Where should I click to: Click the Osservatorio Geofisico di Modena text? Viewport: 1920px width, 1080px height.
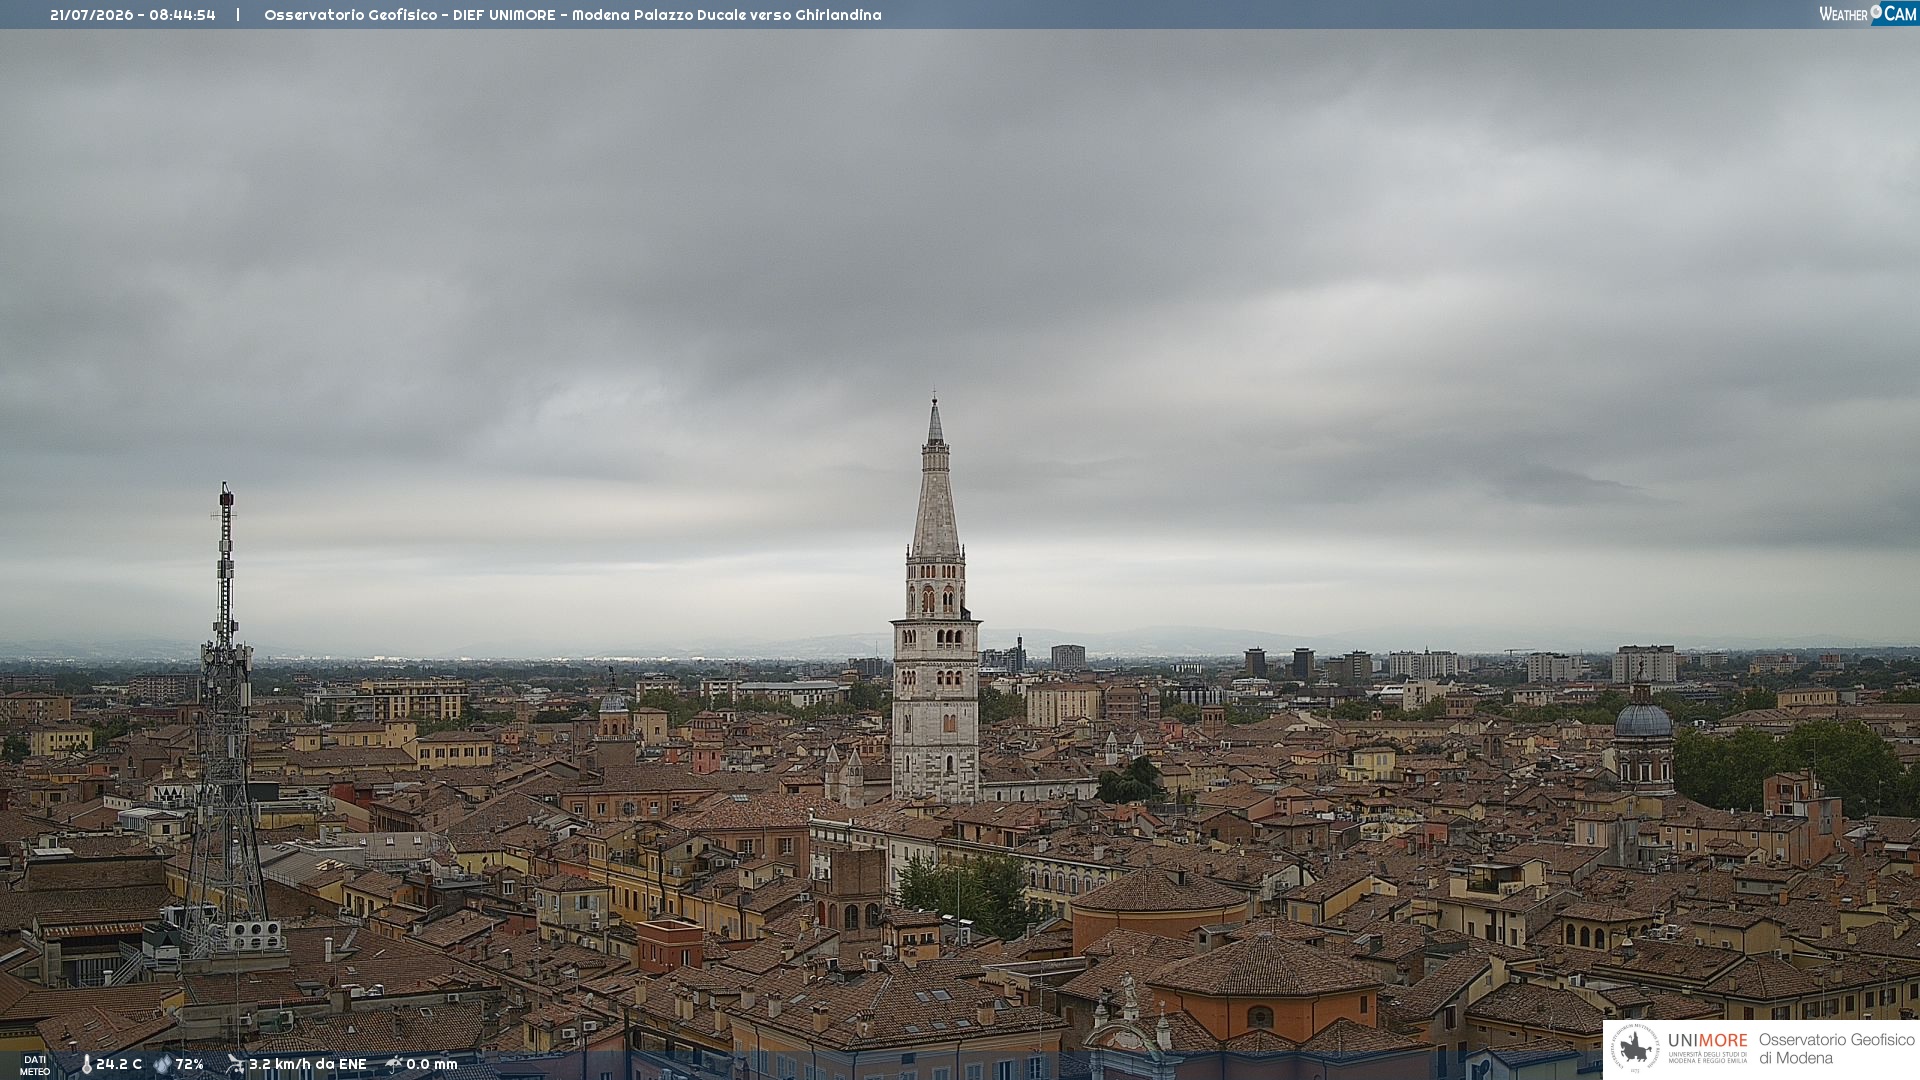[1837, 1048]
